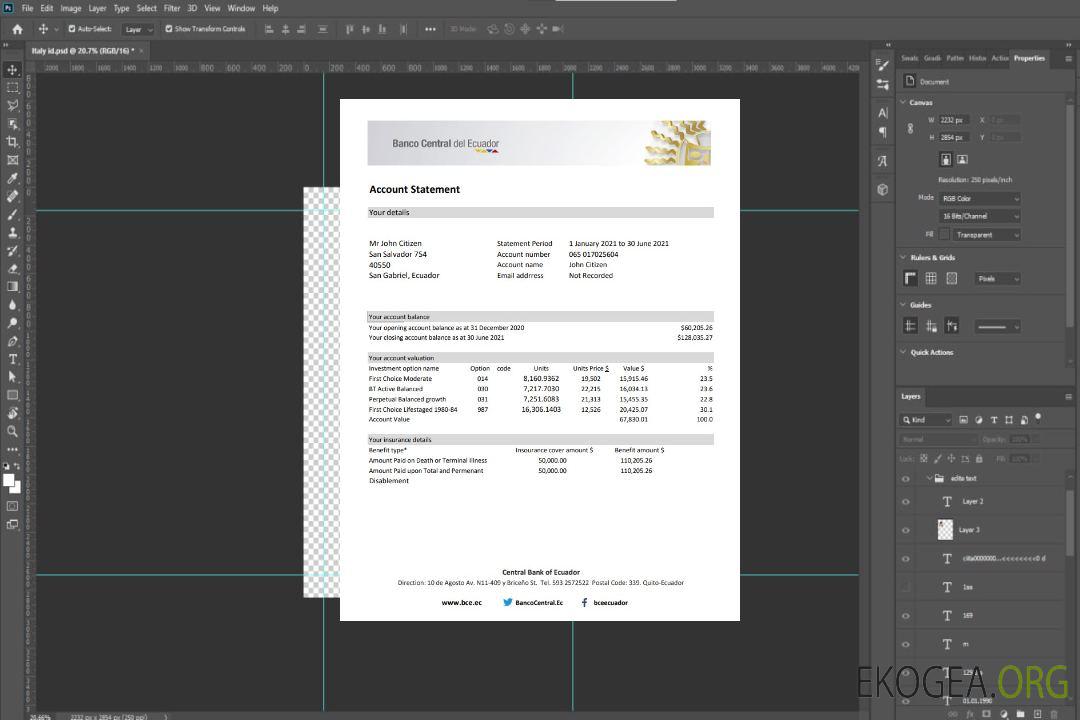The image size is (1080, 720).
Task: Toggle Show Transform Controls checkbox
Action: click(x=169, y=29)
